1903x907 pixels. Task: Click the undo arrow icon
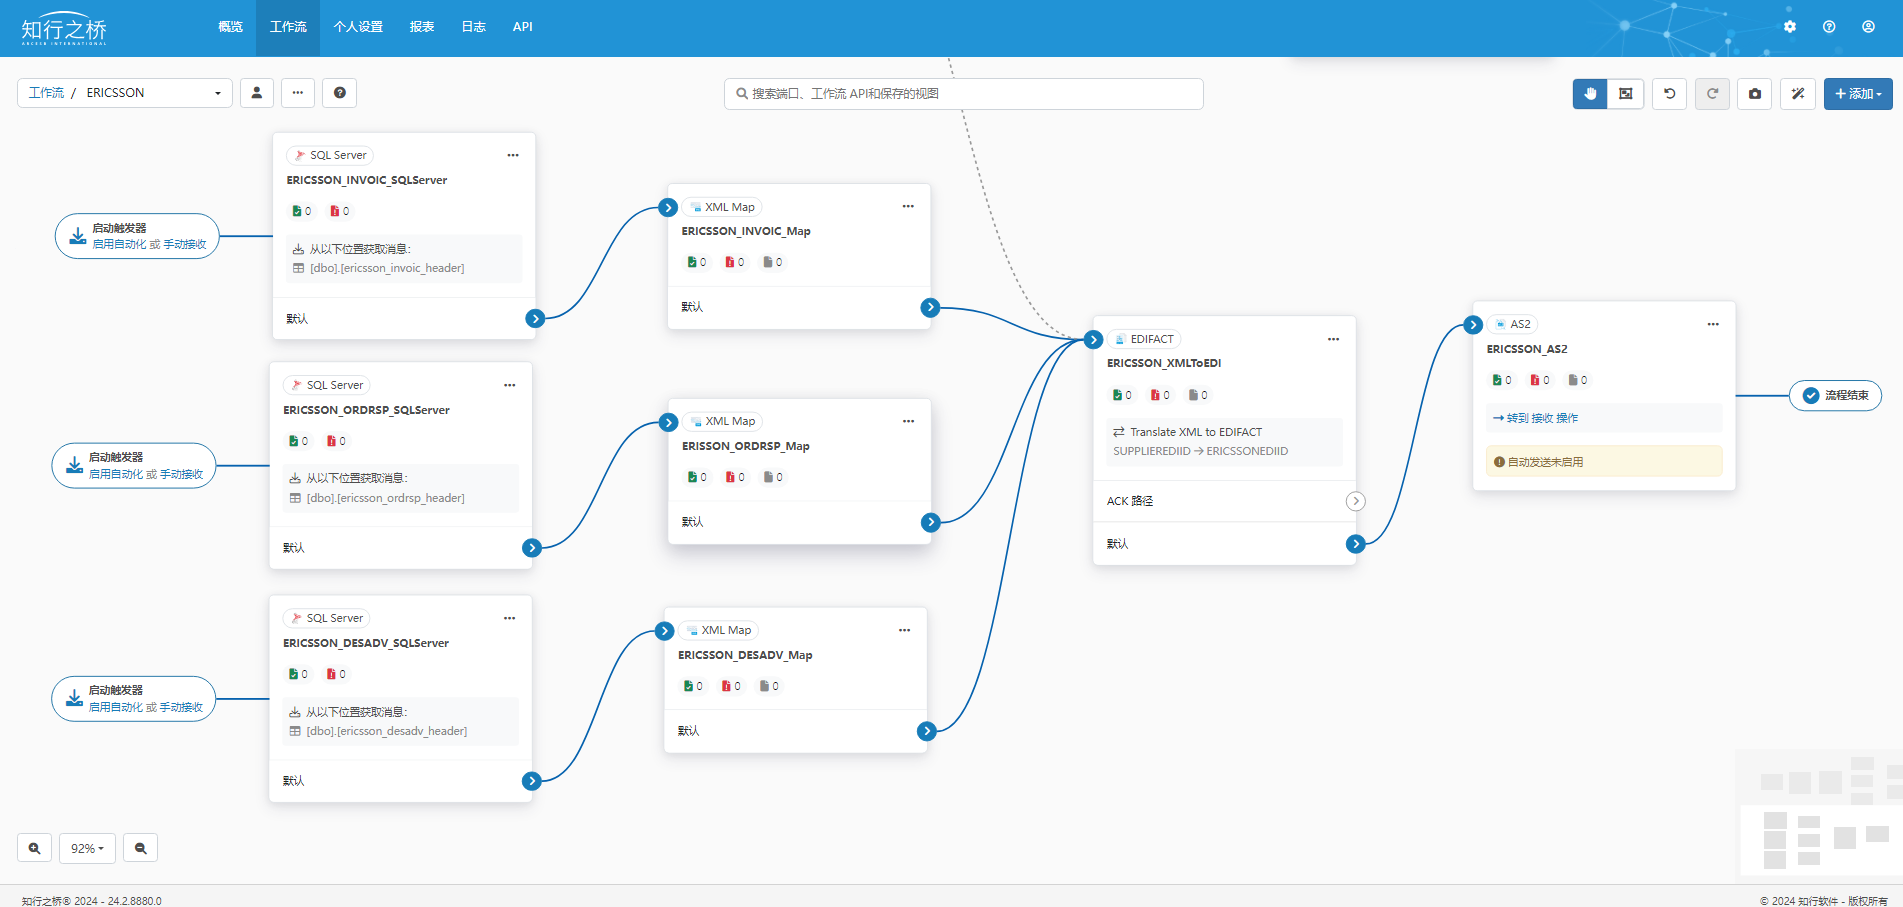point(1669,94)
